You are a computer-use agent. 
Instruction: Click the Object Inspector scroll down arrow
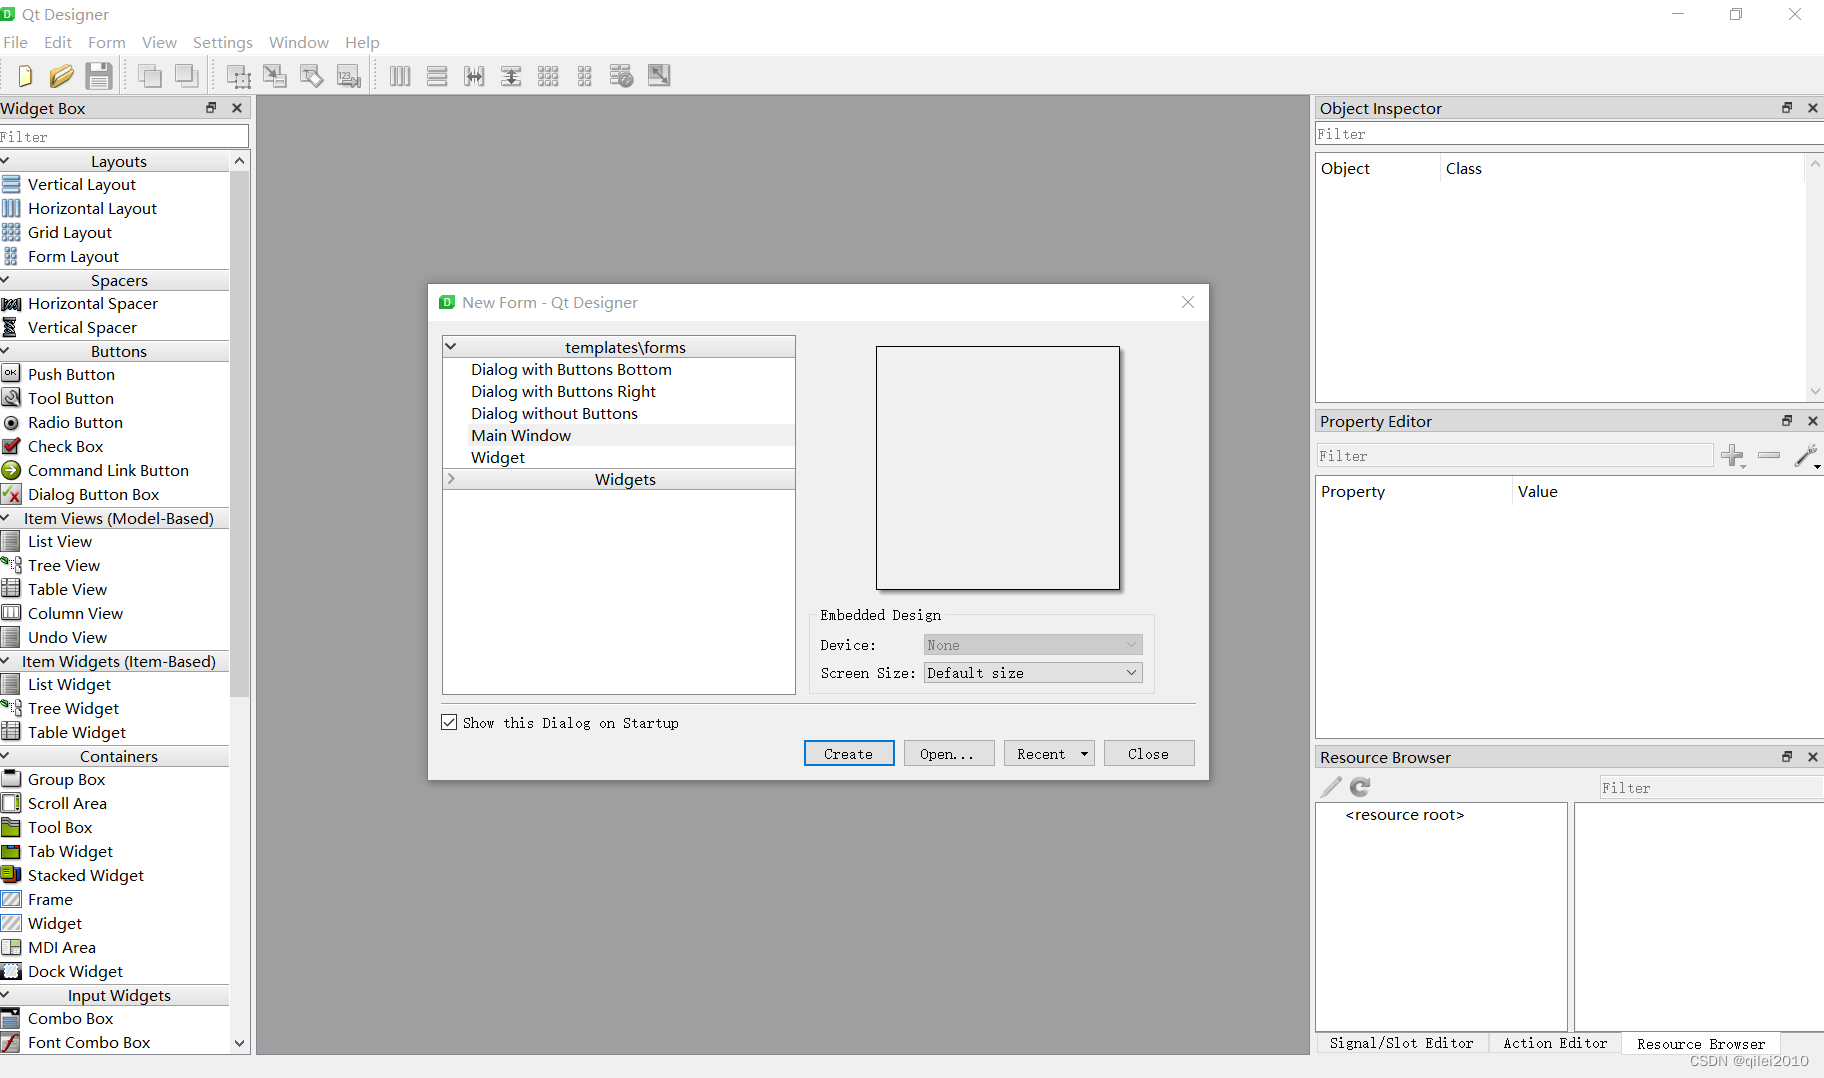1815,391
